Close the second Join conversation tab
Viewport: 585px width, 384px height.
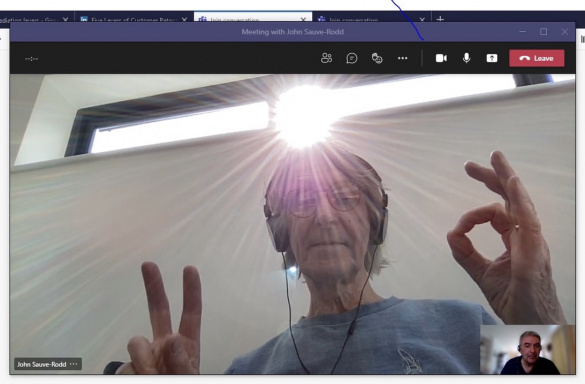pyautogui.click(x=422, y=19)
